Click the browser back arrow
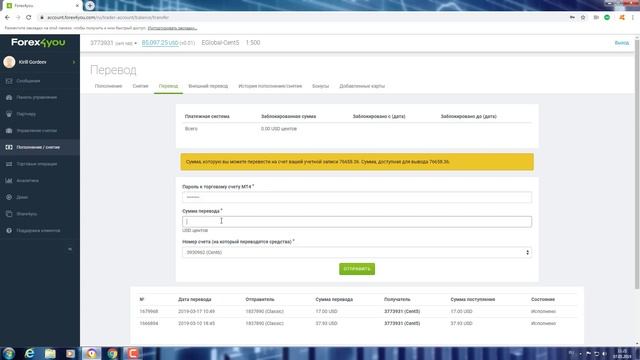Viewport: 640px width, 360px height. click(7, 18)
